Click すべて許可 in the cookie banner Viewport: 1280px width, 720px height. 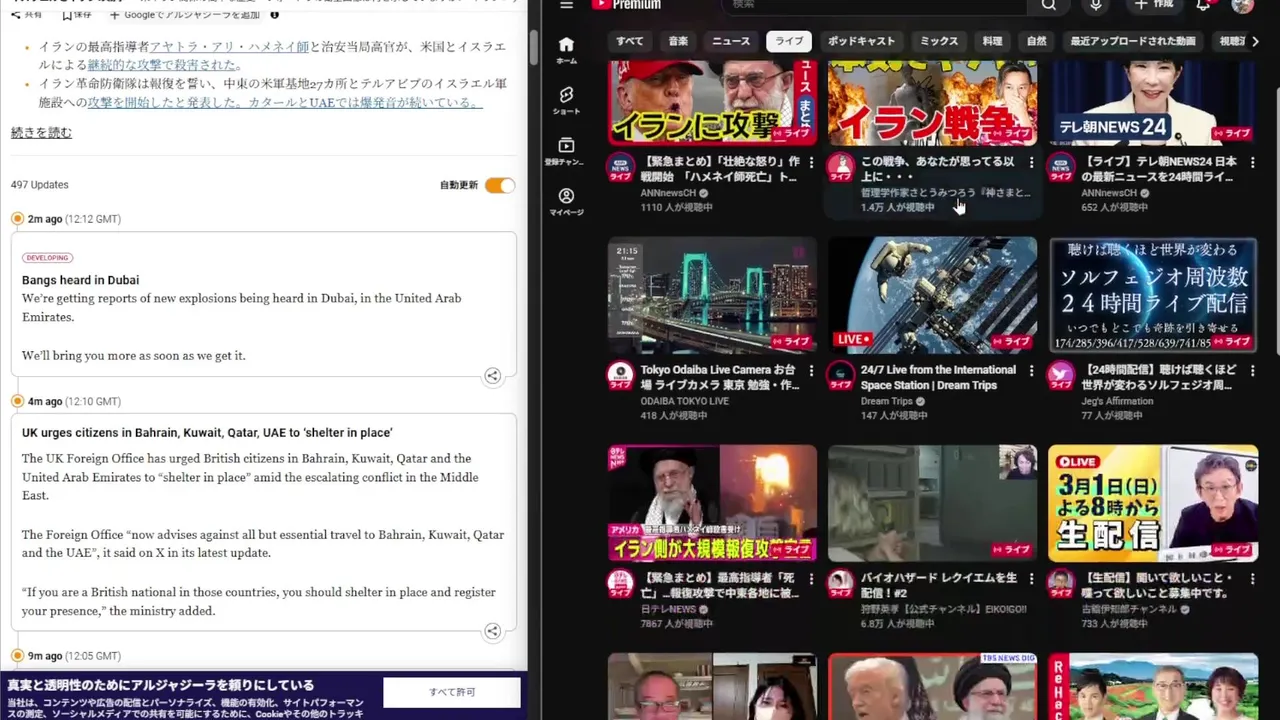coord(452,692)
